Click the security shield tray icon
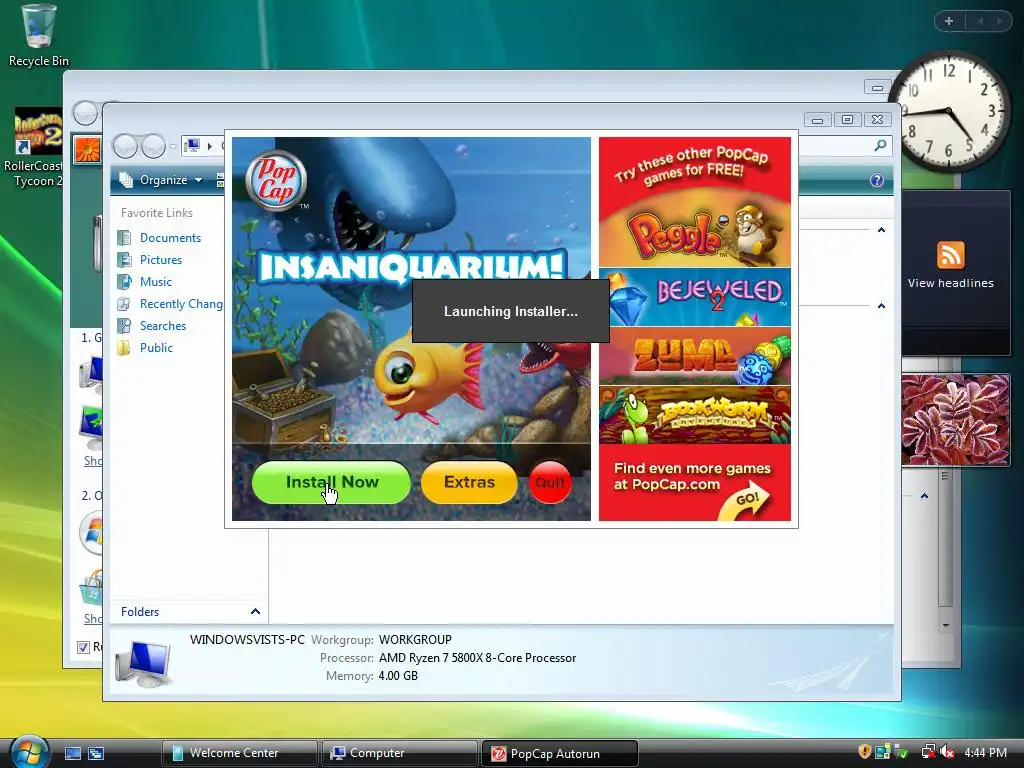Image resolution: width=1024 pixels, height=768 pixels. coord(865,752)
